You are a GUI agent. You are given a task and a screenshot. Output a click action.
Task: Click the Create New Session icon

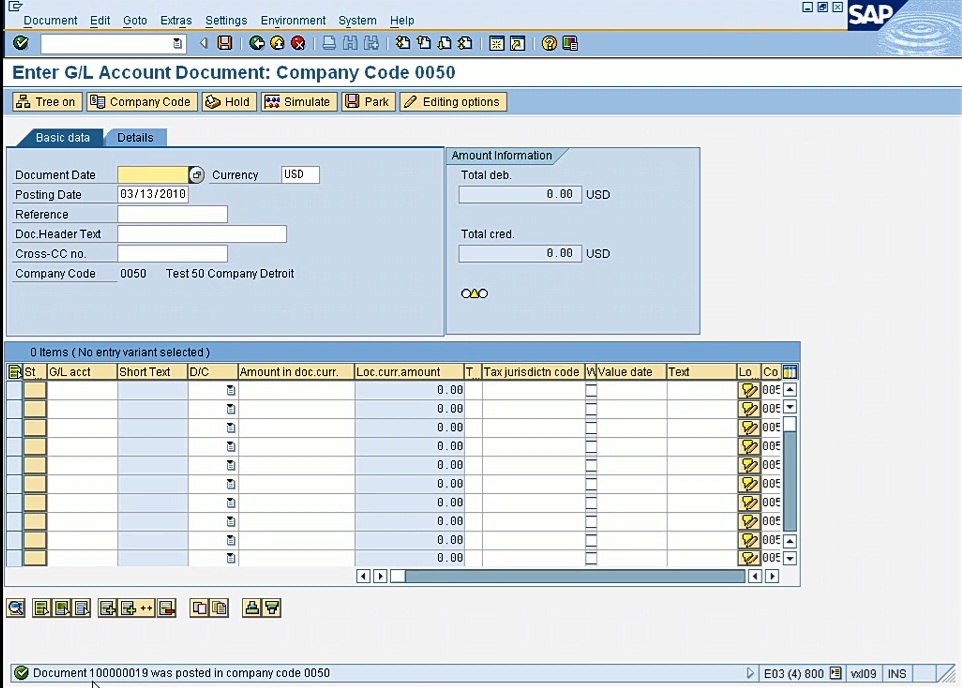[x=496, y=43]
